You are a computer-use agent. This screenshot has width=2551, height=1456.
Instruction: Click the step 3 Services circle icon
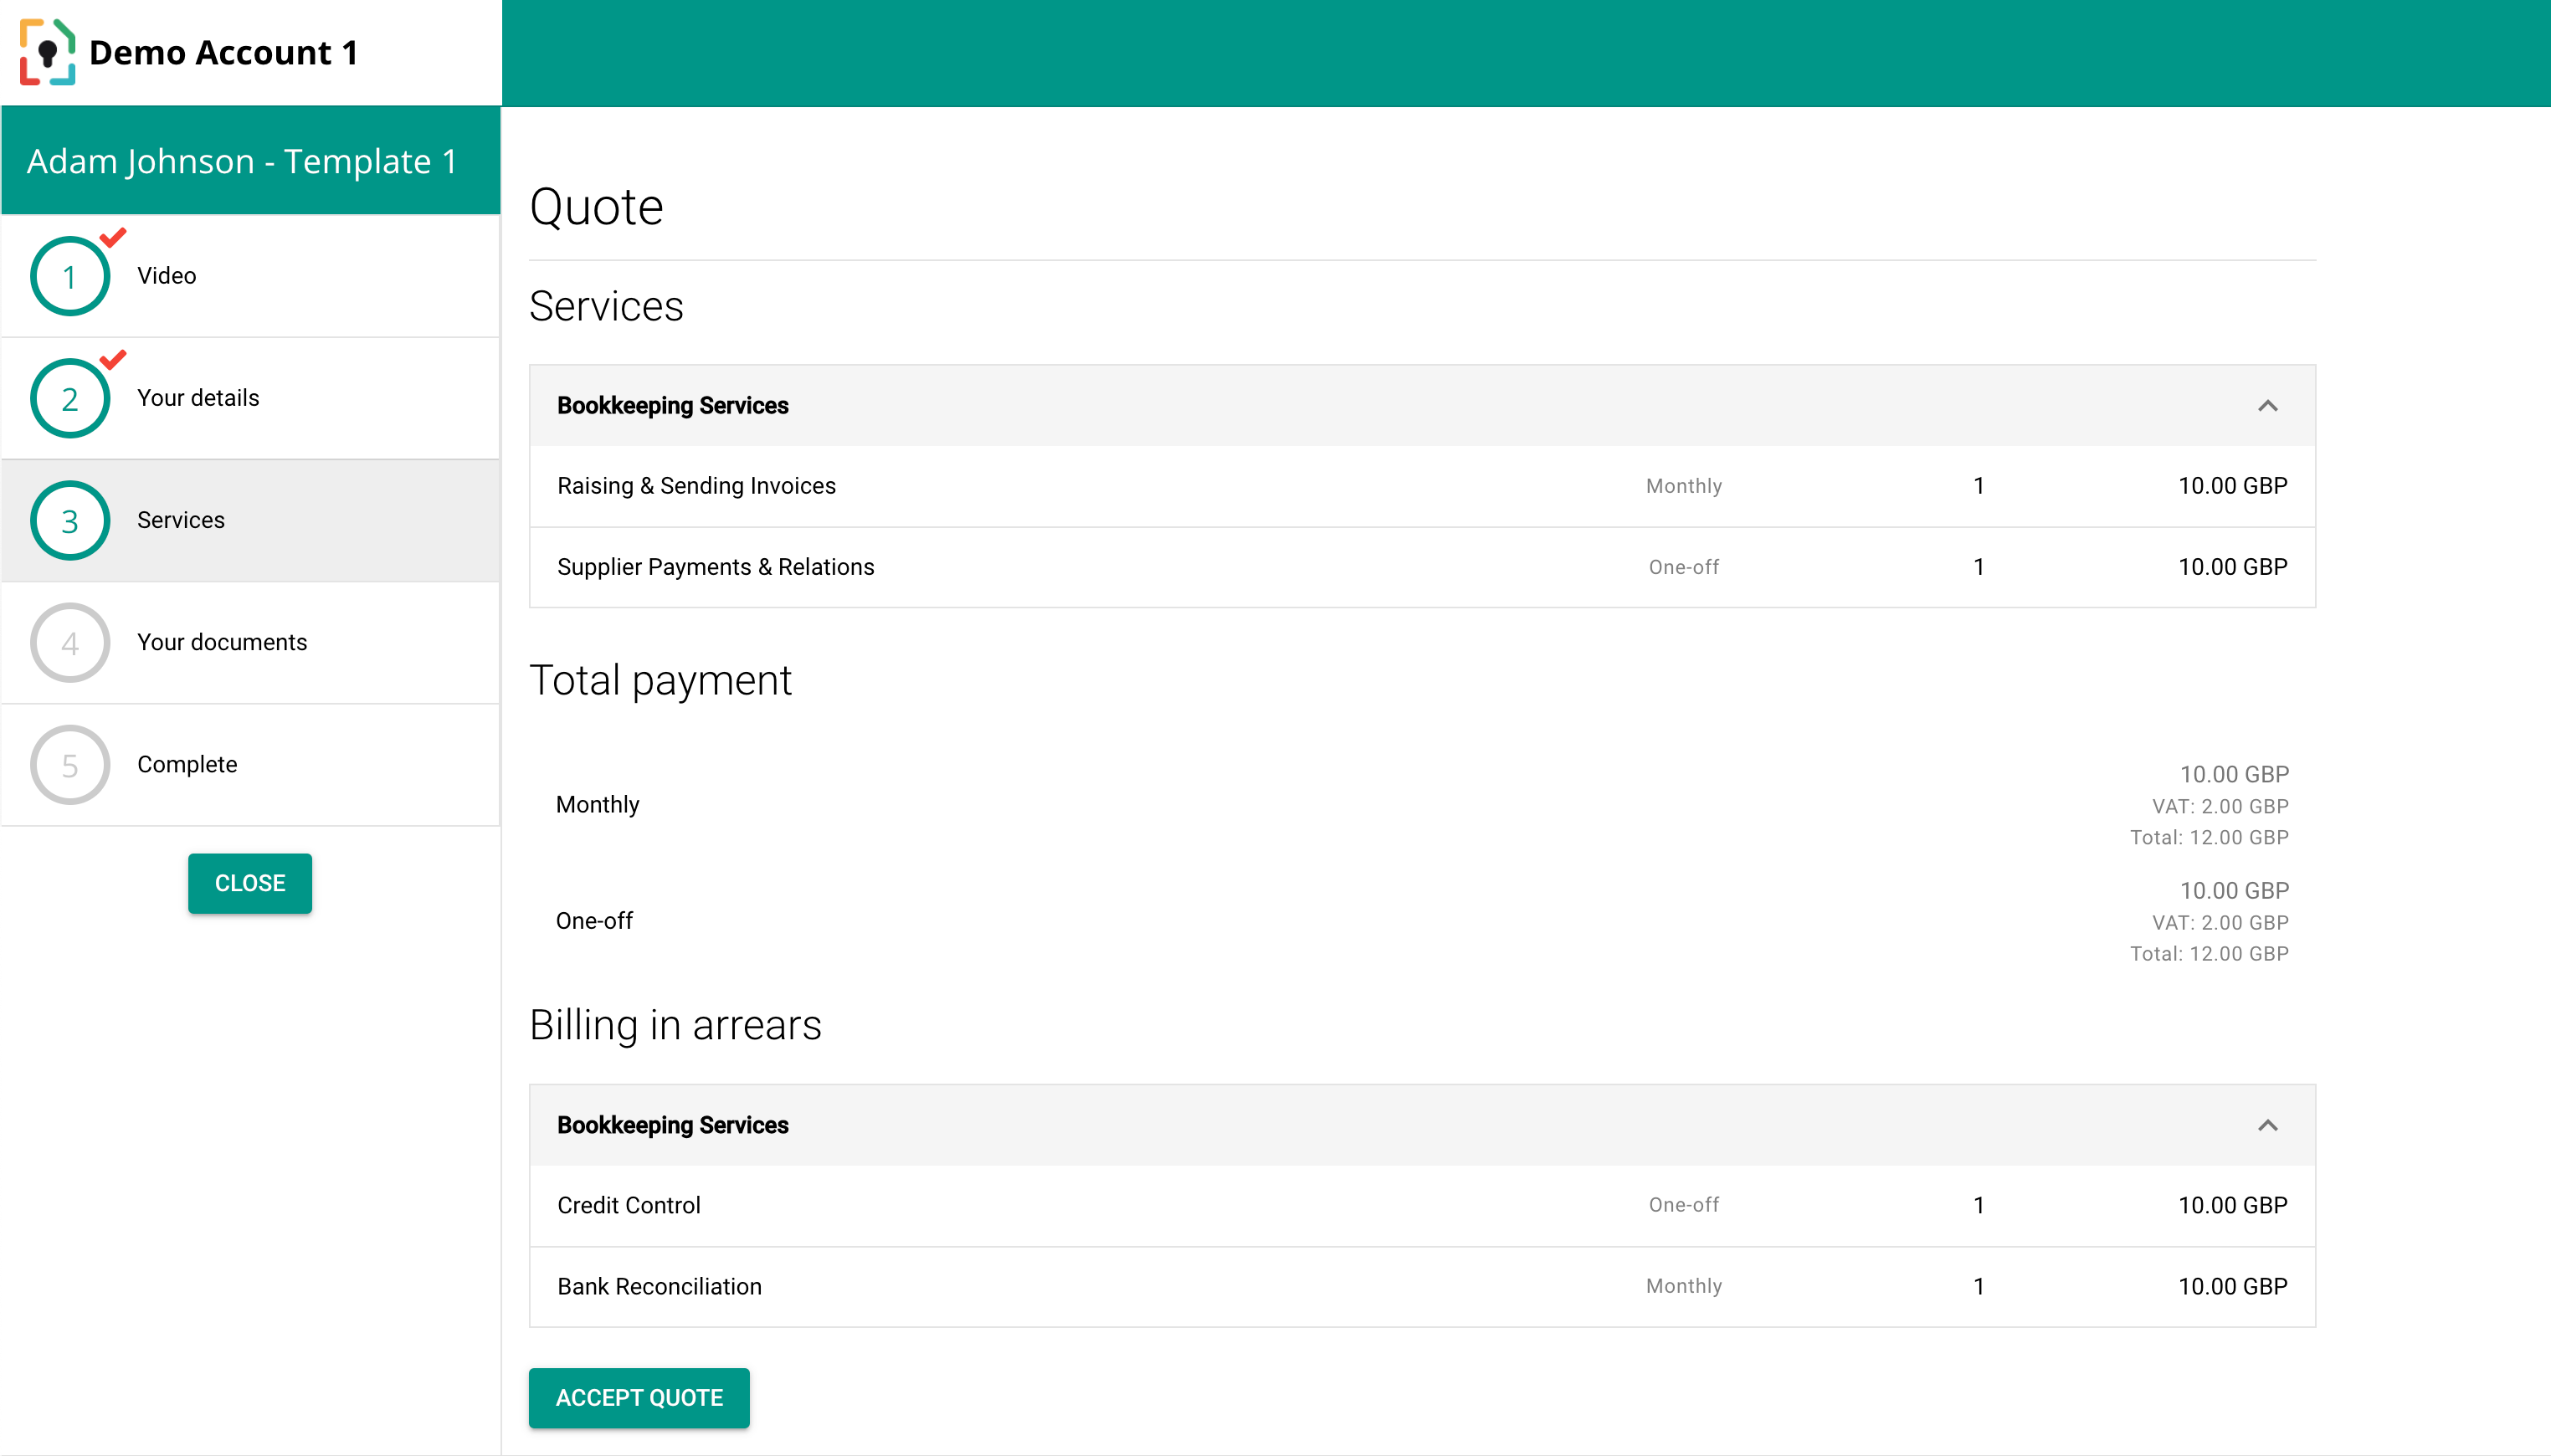69,519
